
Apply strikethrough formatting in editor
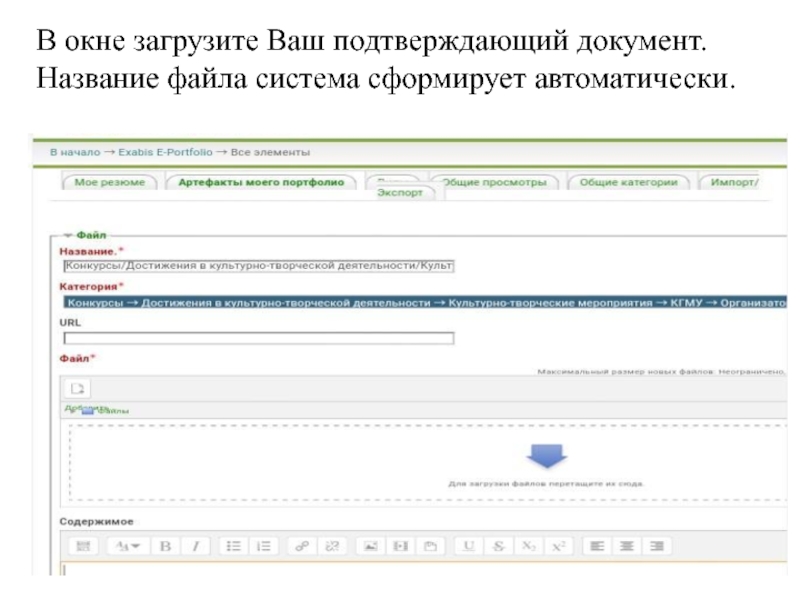(498, 546)
